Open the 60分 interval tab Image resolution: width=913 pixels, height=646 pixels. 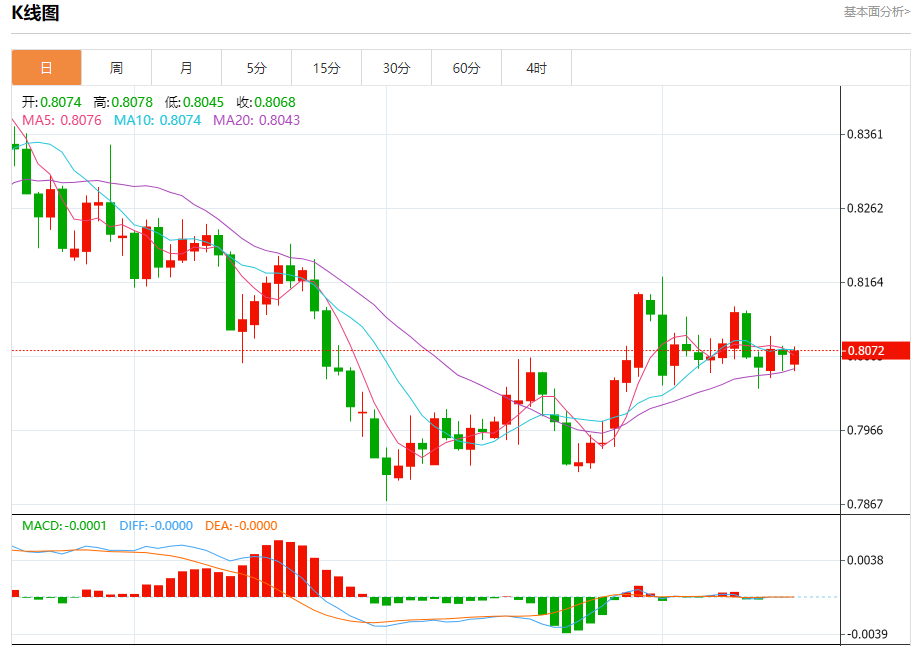(x=466, y=68)
